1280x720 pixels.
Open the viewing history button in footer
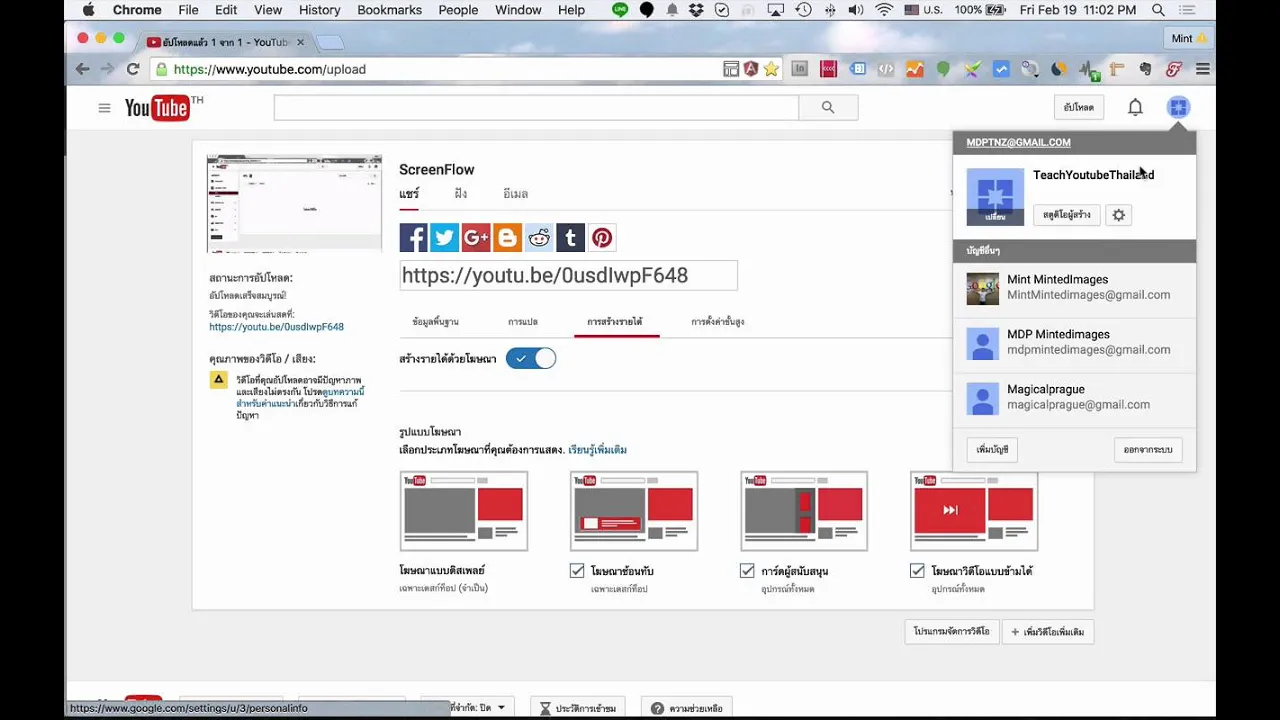coord(578,708)
